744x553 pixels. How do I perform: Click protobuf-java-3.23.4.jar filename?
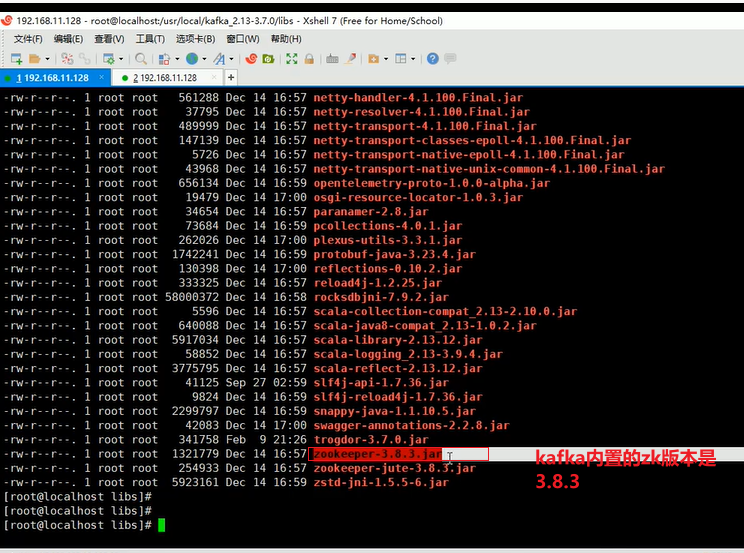394,254
